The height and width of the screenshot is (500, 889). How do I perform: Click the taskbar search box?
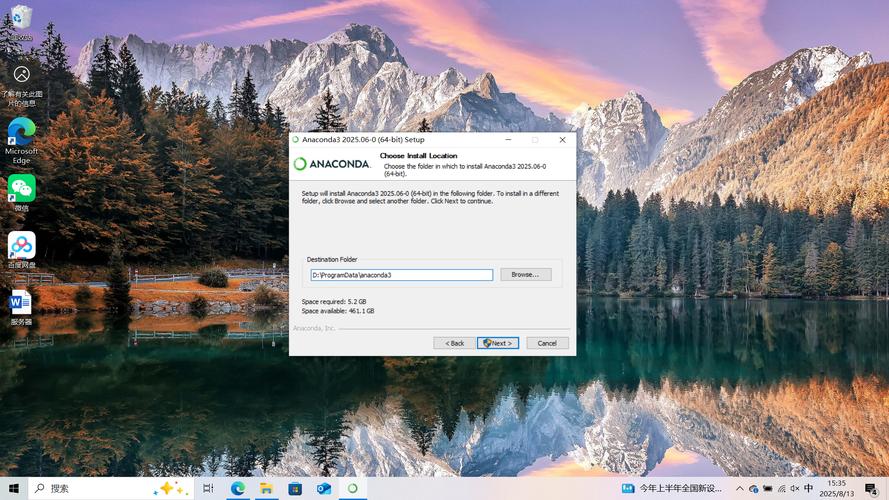coord(111,488)
